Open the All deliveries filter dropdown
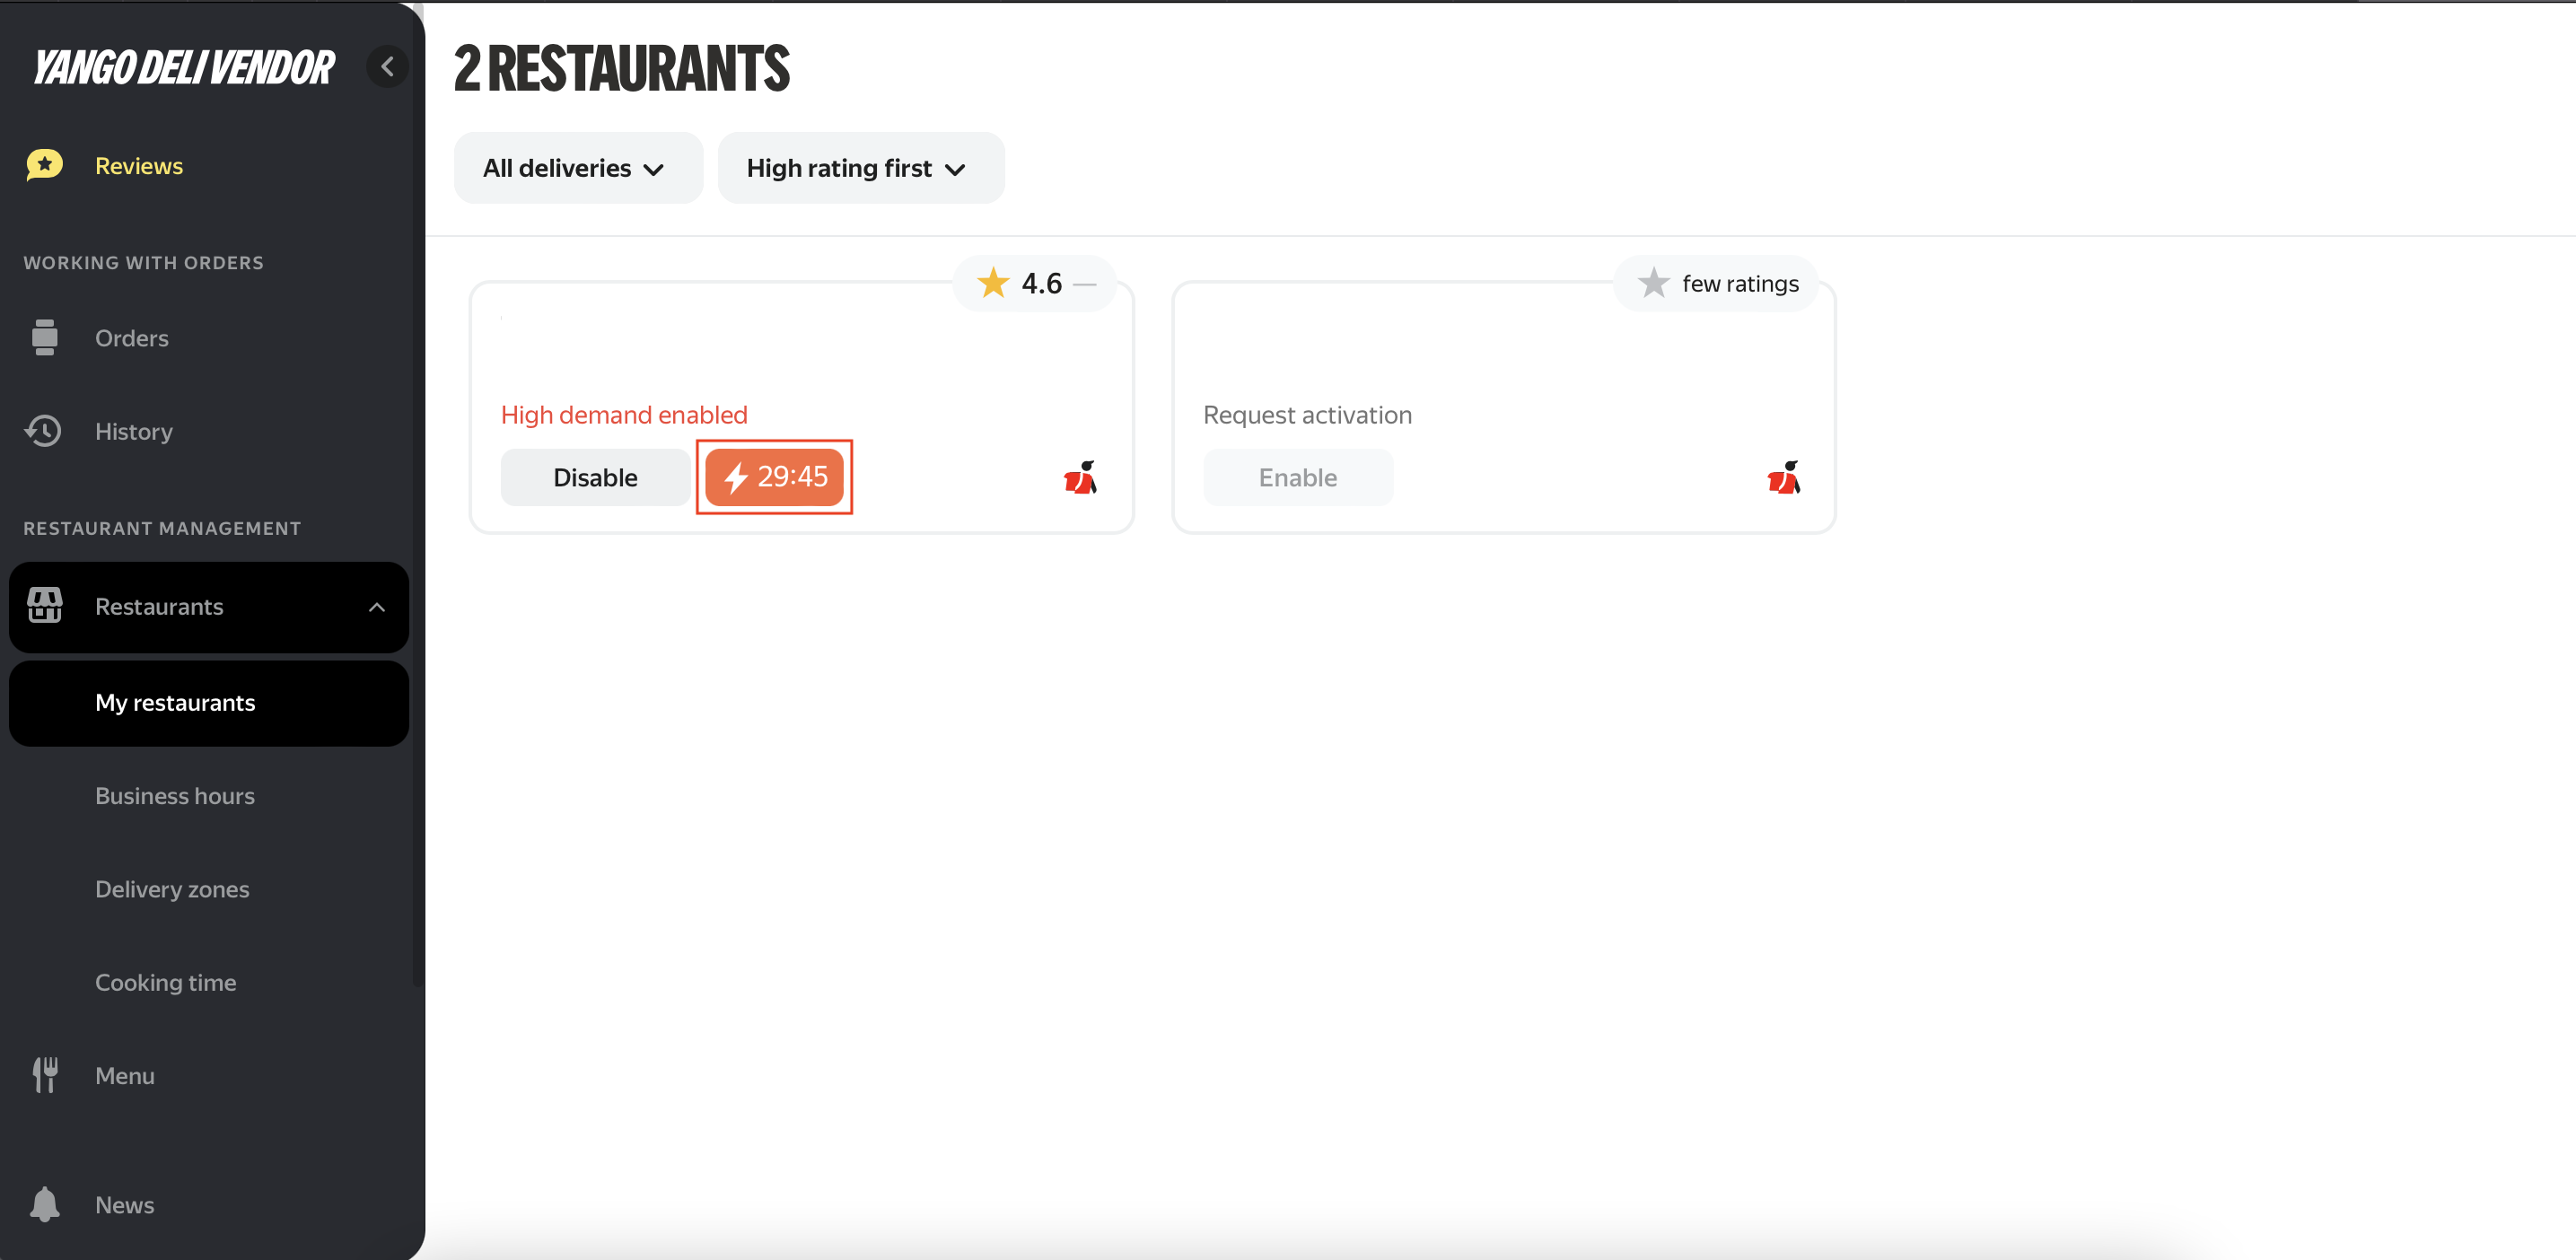2576x1260 pixels. click(x=578, y=168)
